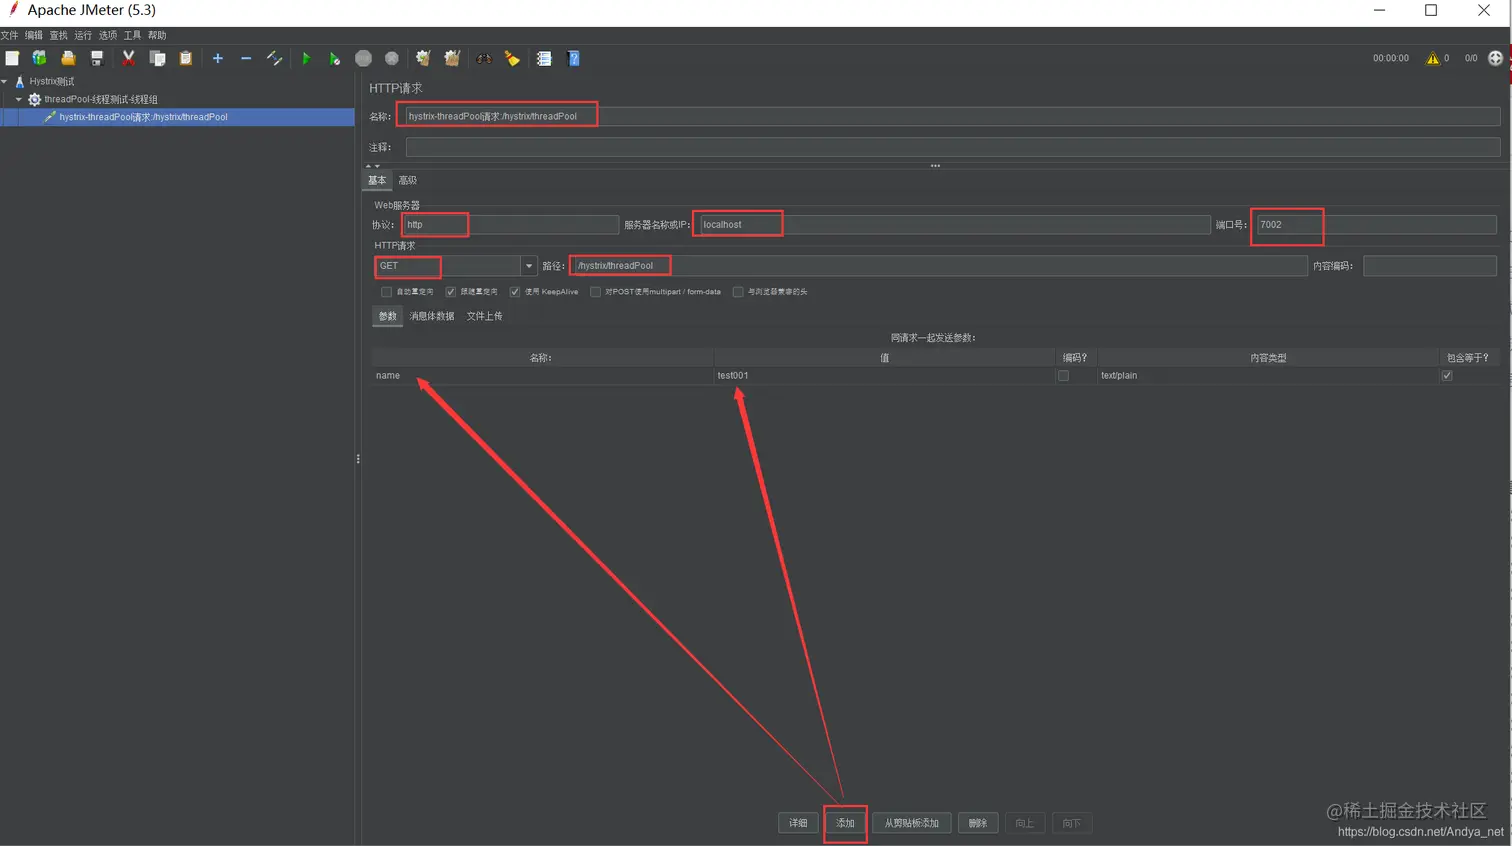This screenshot has height=846, width=1512.
Task: Collapse the threadPool-线程测试-线程组 node arrow
Action: click(x=18, y=99)
